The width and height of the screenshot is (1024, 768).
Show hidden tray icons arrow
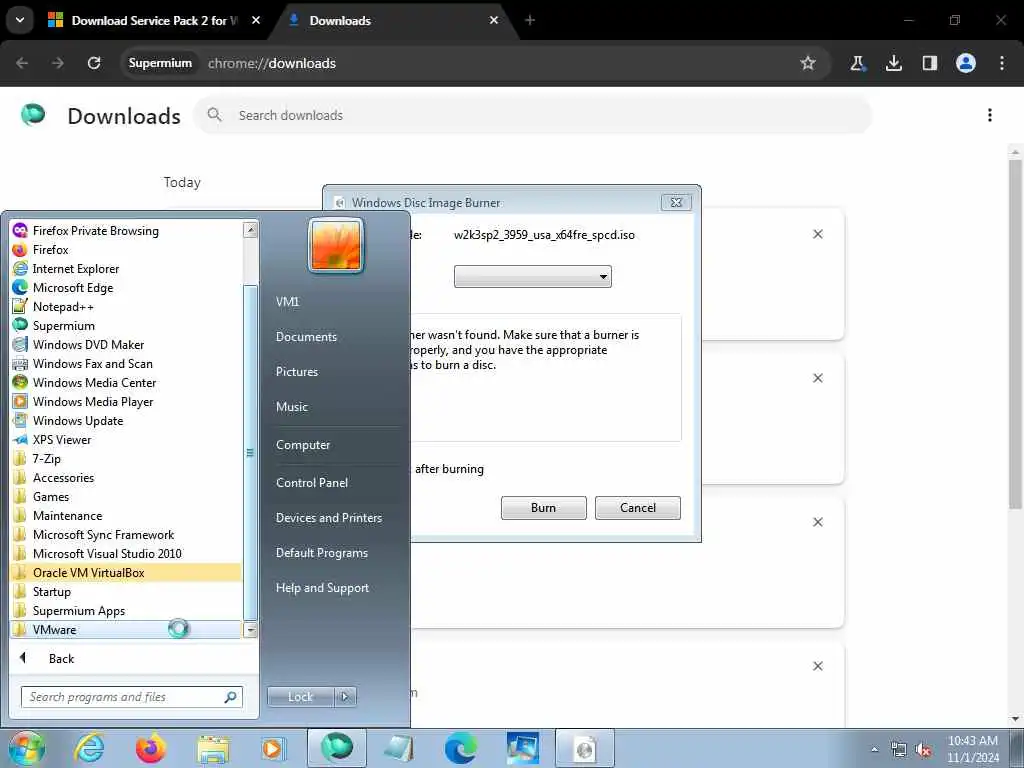click(x=874, y=749)
